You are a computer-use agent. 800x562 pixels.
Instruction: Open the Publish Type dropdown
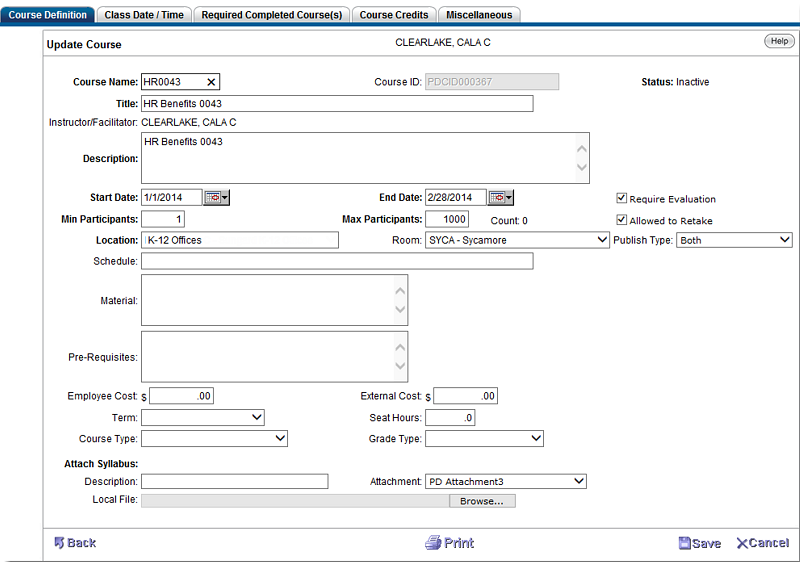pyautogui.click(x=734, y=240)
